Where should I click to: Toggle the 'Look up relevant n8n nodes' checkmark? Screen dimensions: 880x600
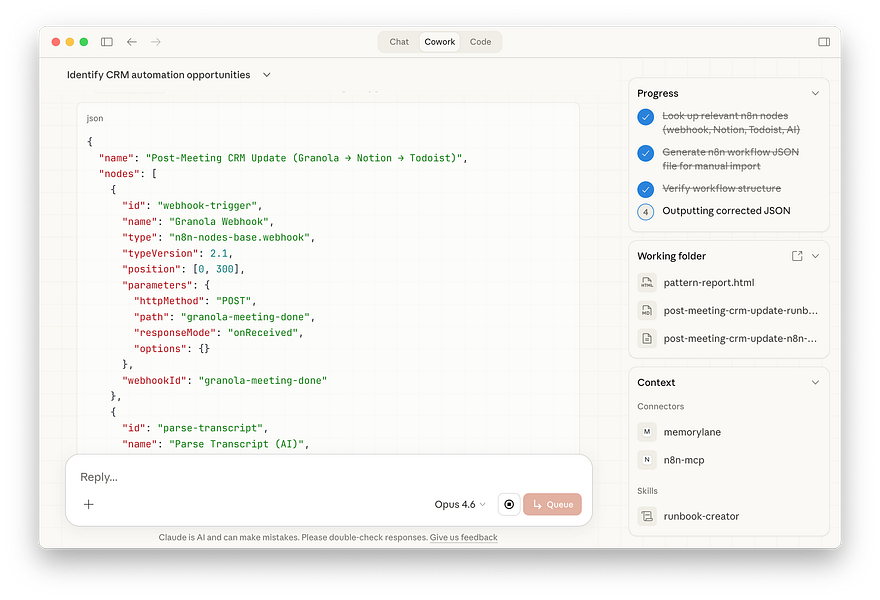645,117
